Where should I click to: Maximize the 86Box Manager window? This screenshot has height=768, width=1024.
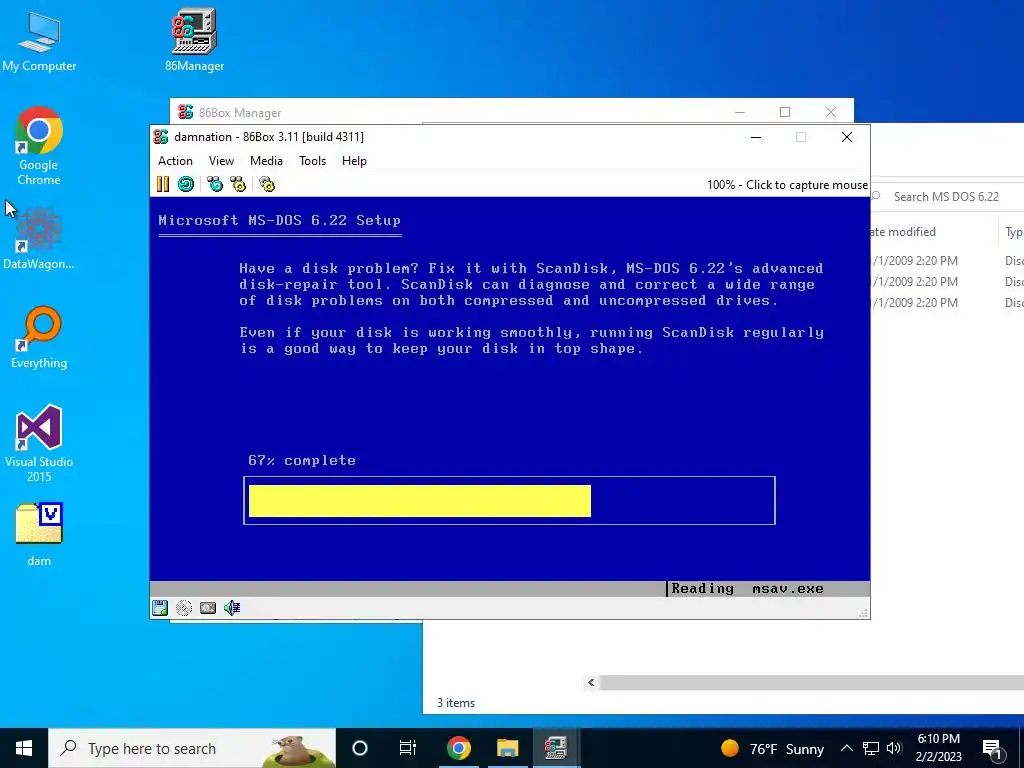click(785, 112)
